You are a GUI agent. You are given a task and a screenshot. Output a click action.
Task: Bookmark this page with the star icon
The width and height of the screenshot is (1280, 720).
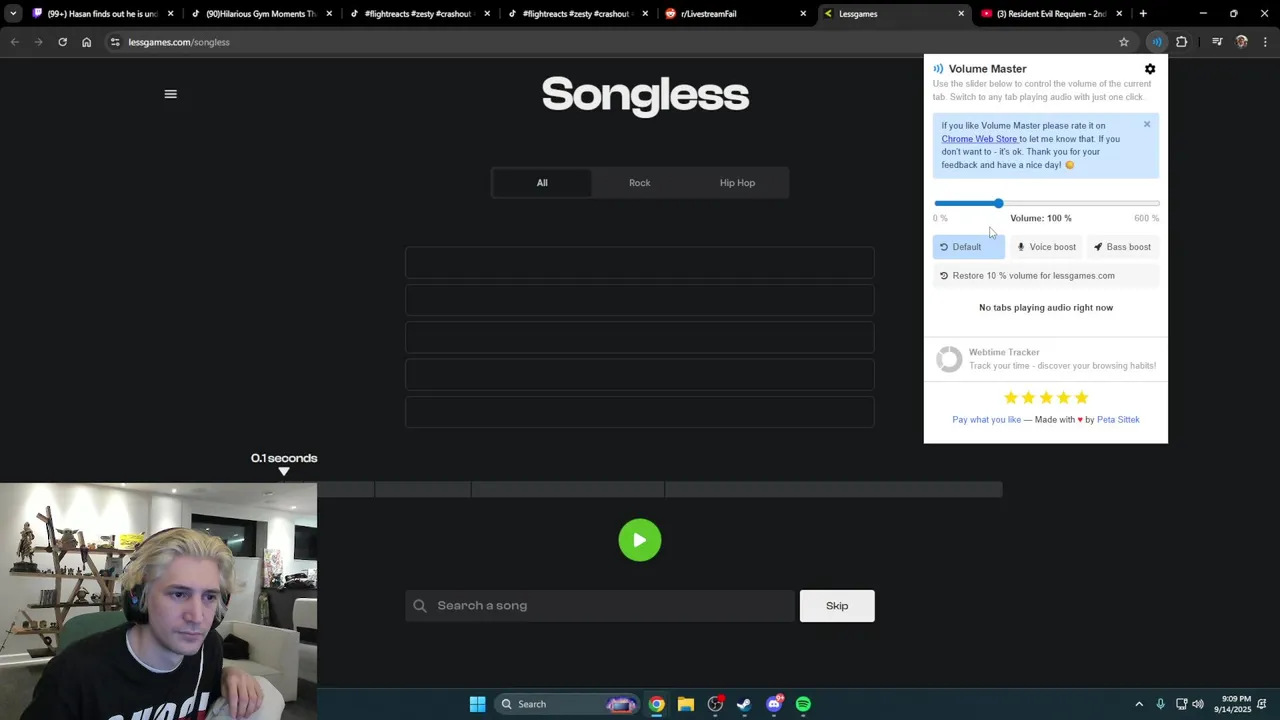point(1124,42)
